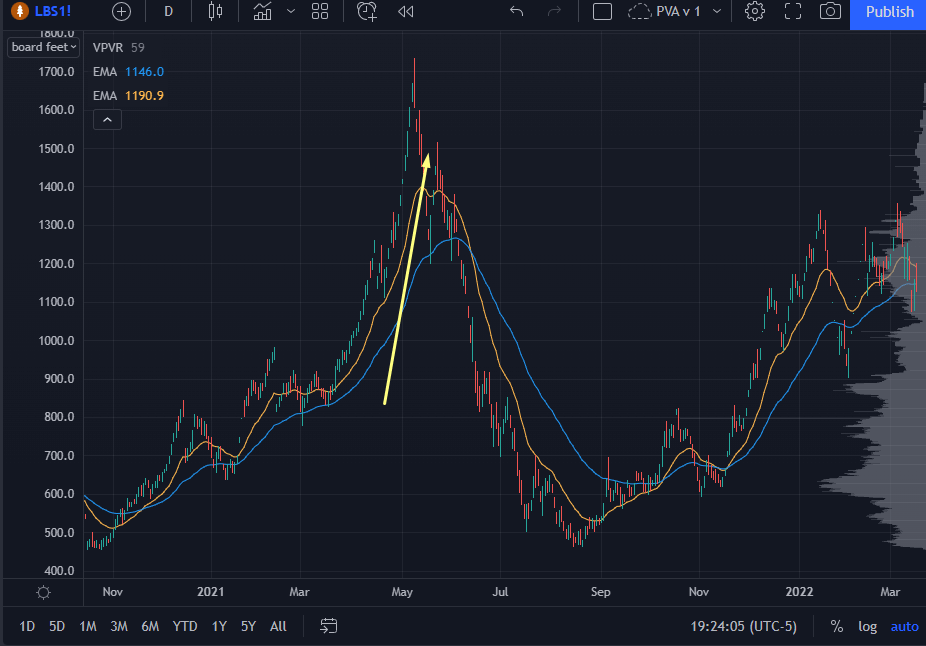Expand the layout management dropdown arrow
Image resolution: width=926 pixels, height=646 pixels.
717,11
